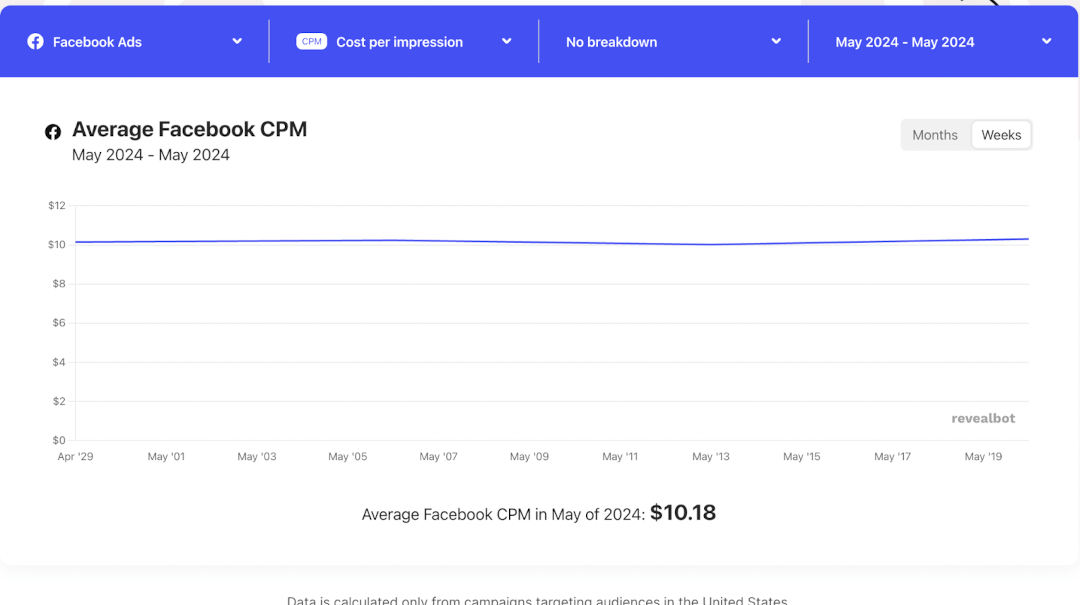
Task: Click the May '09 x-axis label
Action: coord(529,456)
